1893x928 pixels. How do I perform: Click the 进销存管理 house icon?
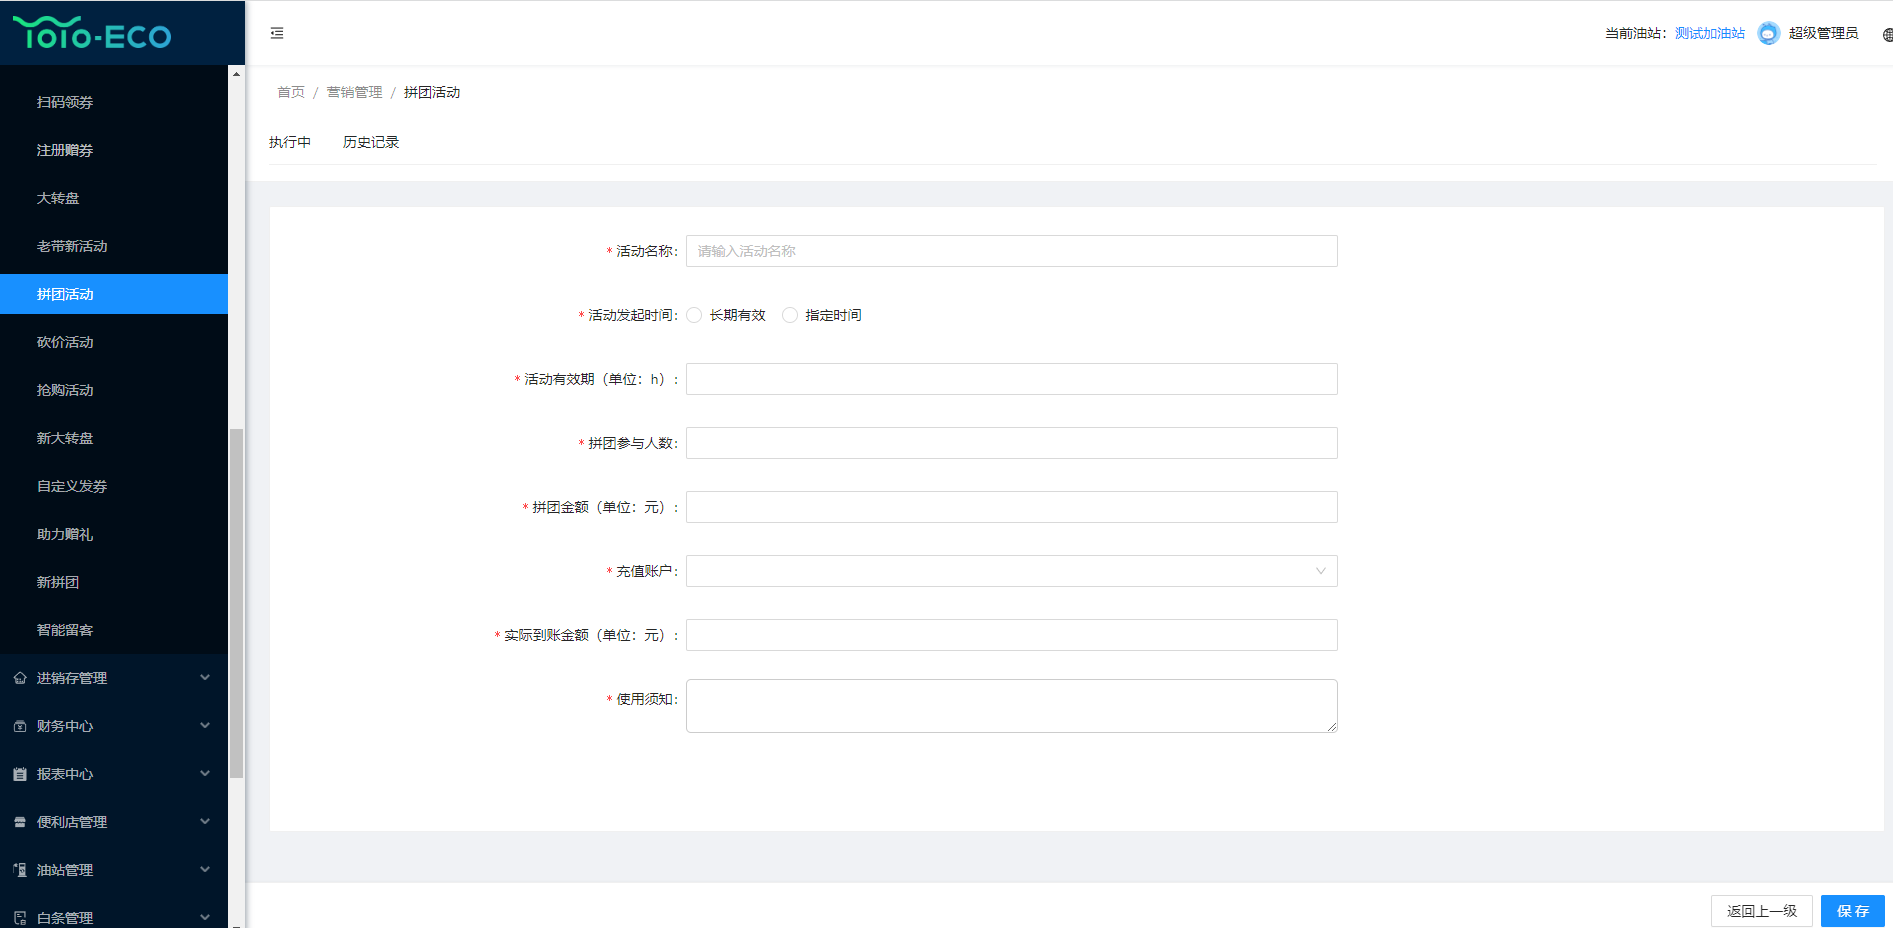(20, 678)
